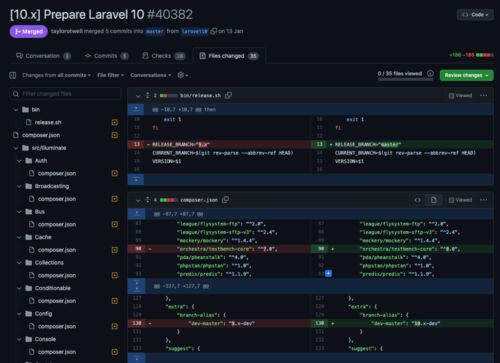Open the Broadcasting composer.json file
500x363 pixels.
point(57,199)
